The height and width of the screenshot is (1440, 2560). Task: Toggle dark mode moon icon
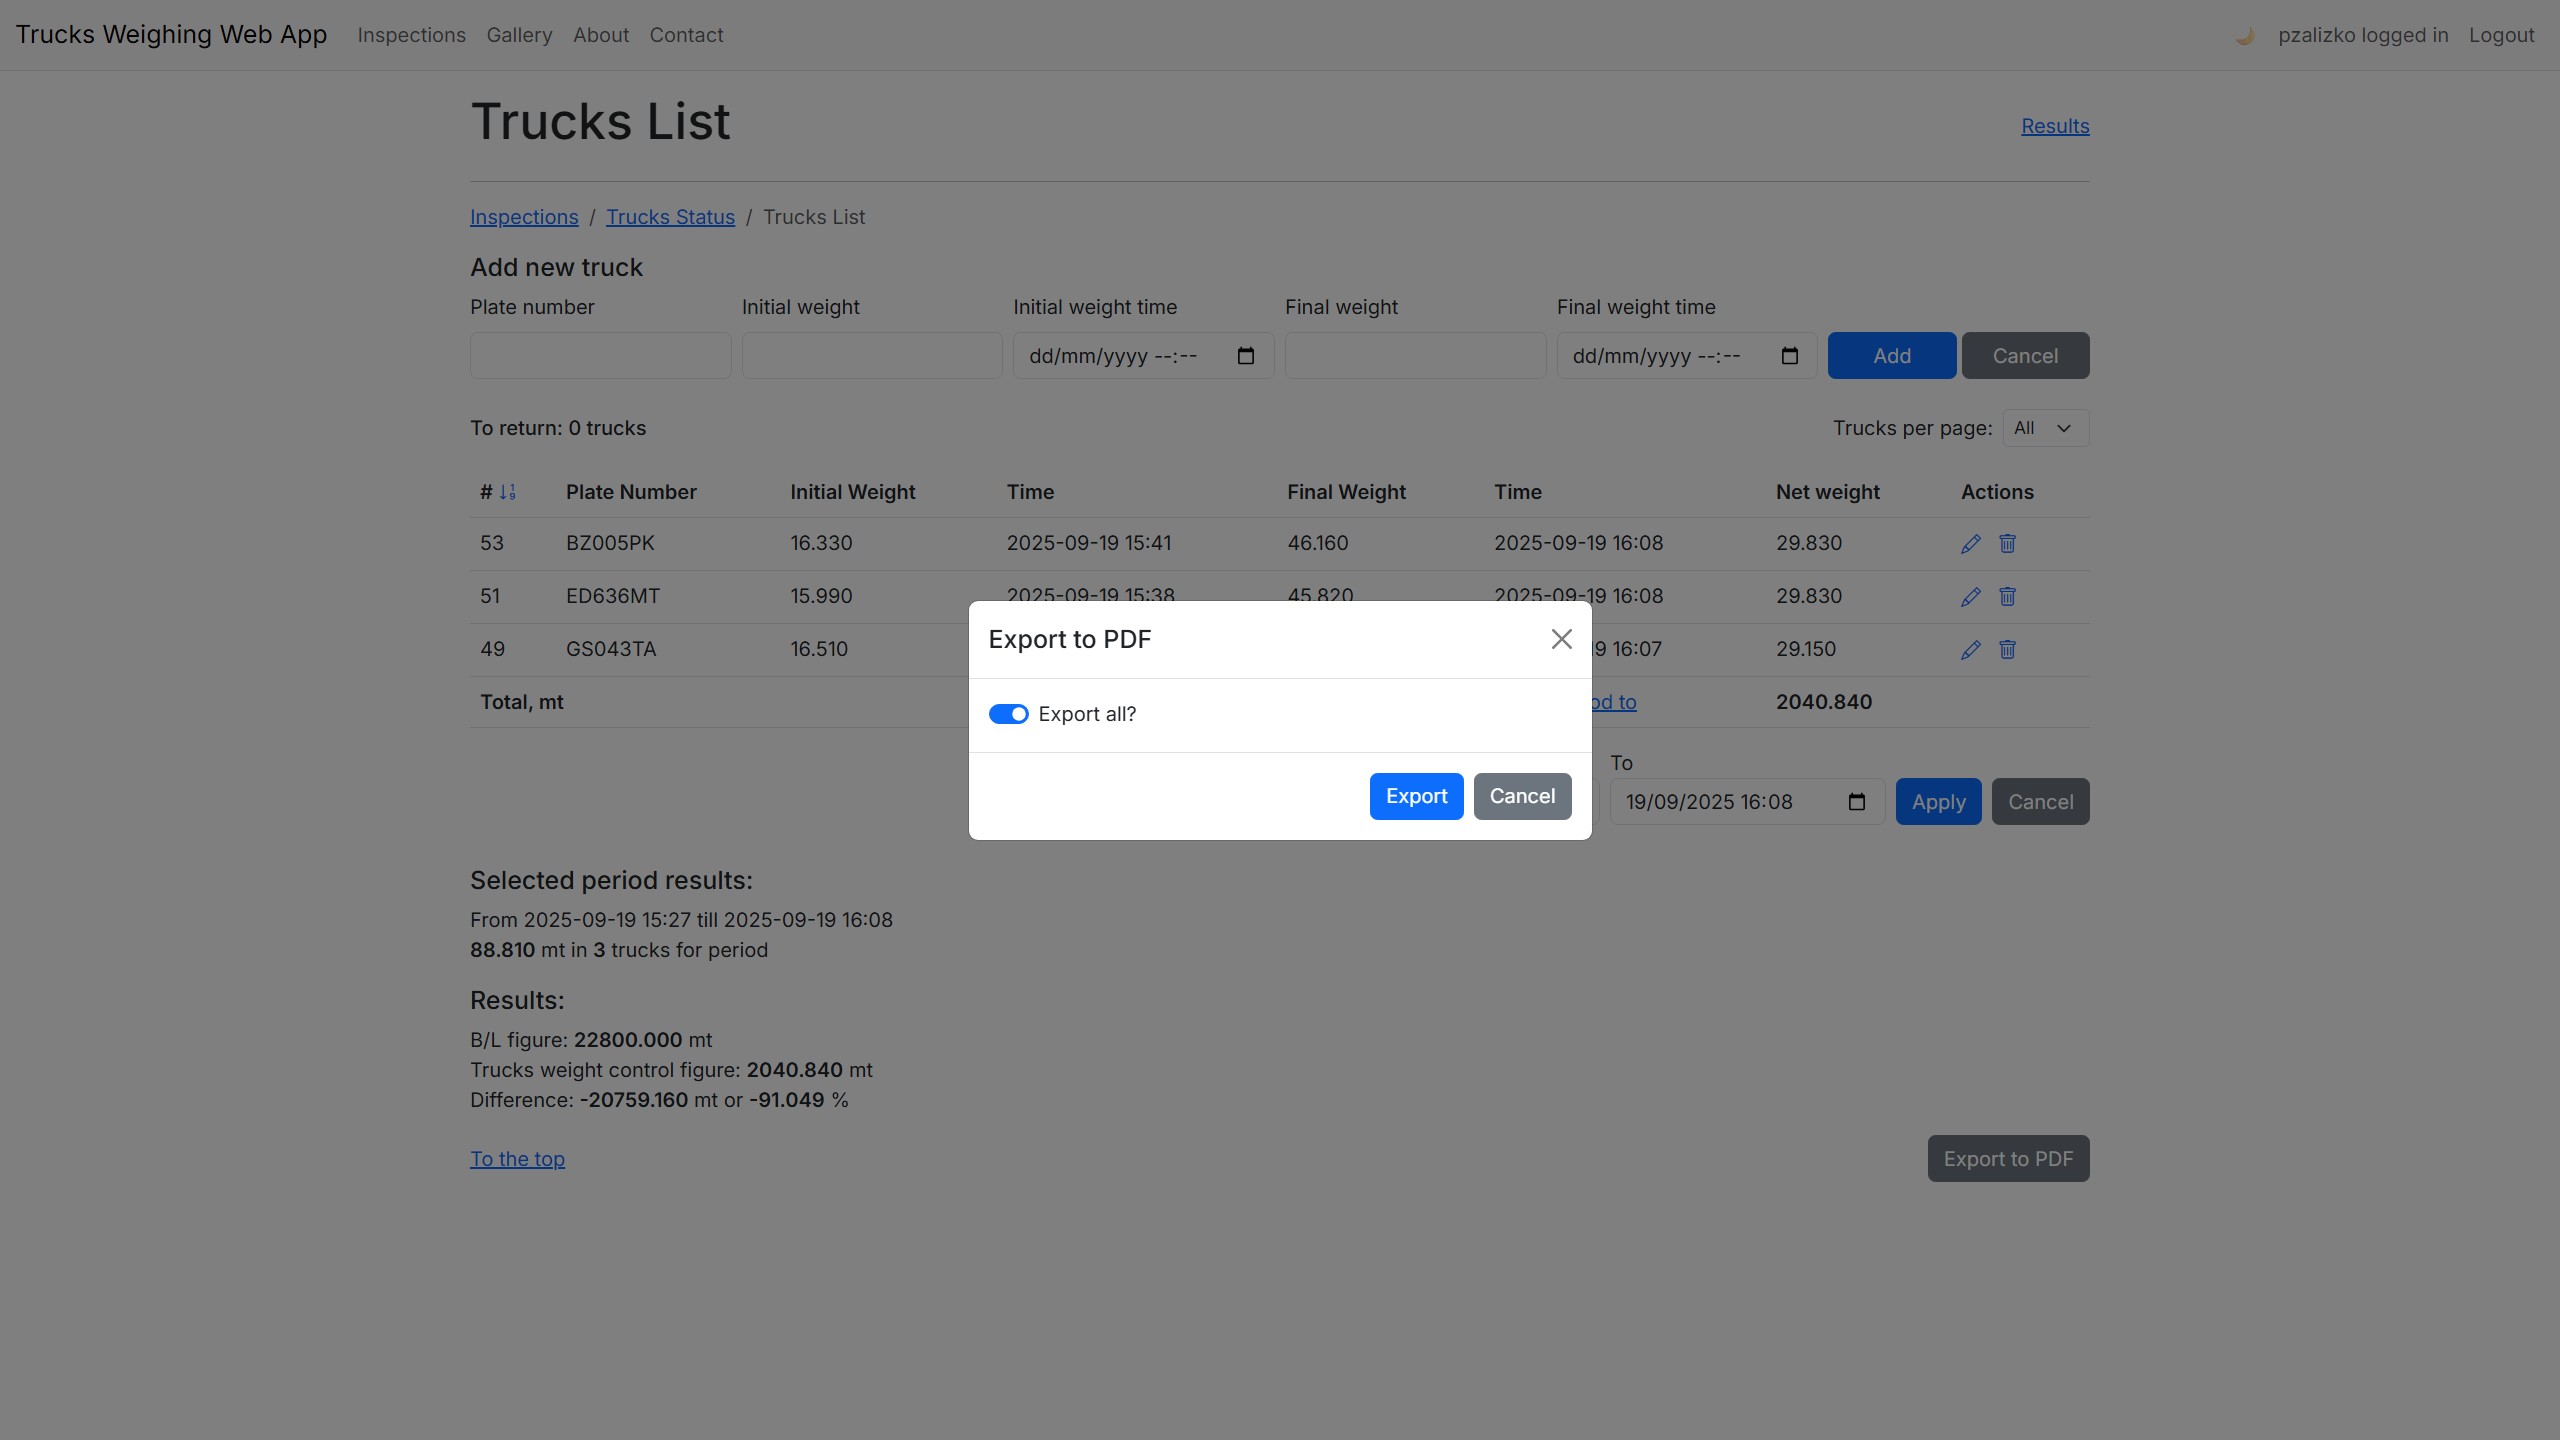[x=2244, y=36]
